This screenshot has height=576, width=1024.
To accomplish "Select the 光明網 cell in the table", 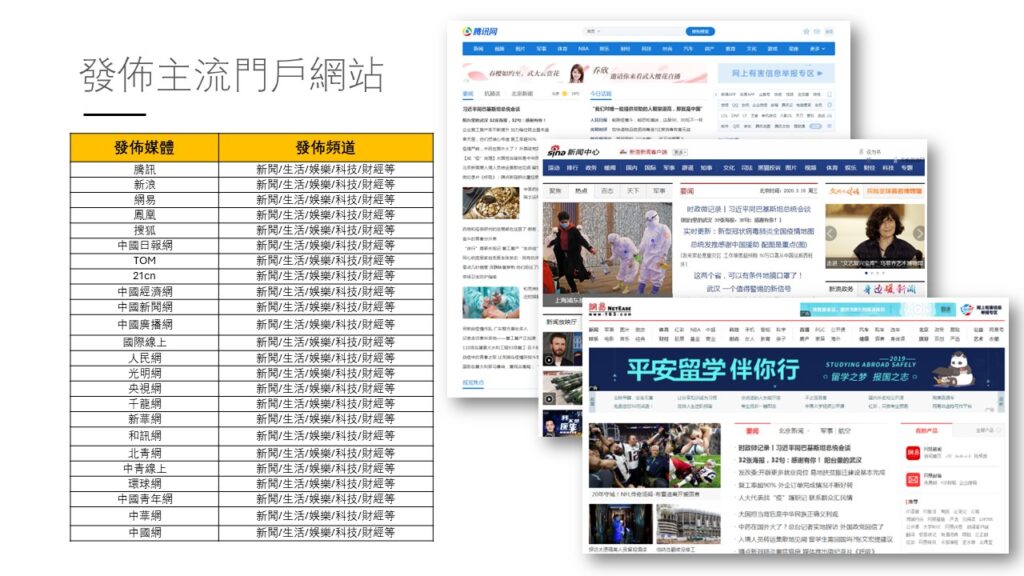I will (x=144, y=373).
